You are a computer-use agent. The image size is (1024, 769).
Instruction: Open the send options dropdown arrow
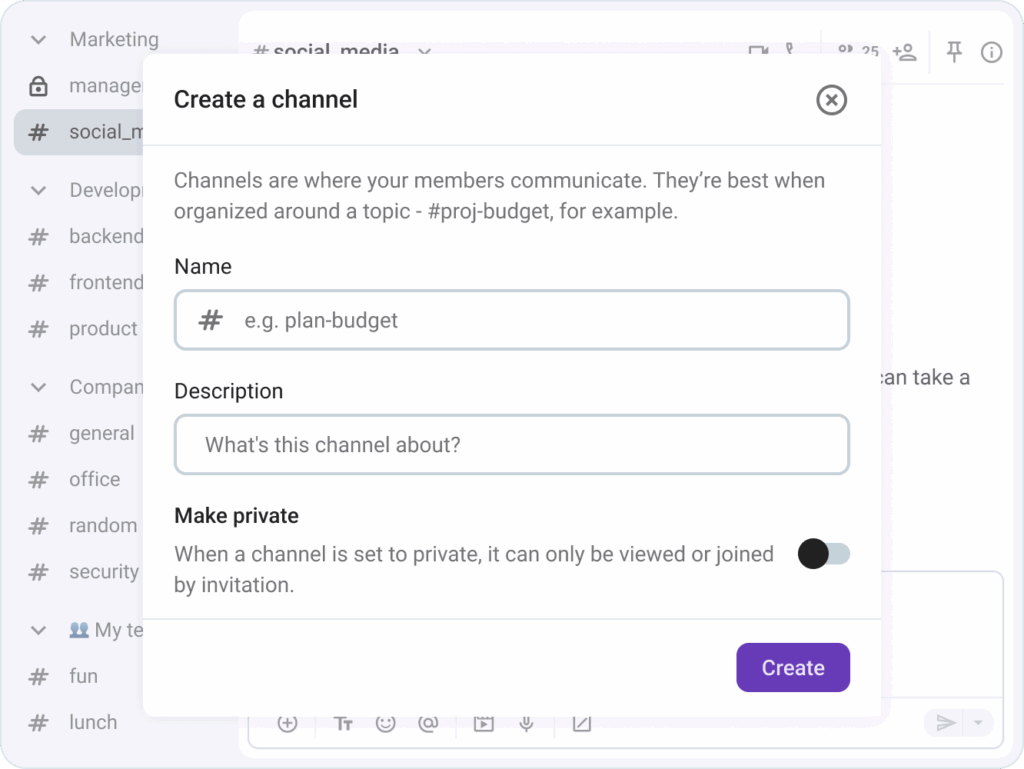pos(978,723)
